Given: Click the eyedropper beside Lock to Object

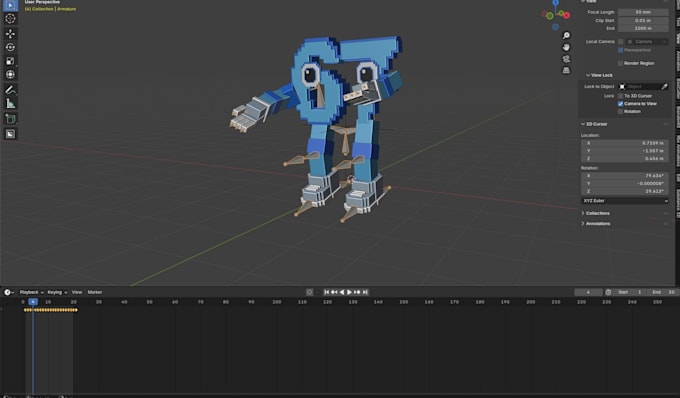Looking at the screenshot, I should [x=664, y=87].
